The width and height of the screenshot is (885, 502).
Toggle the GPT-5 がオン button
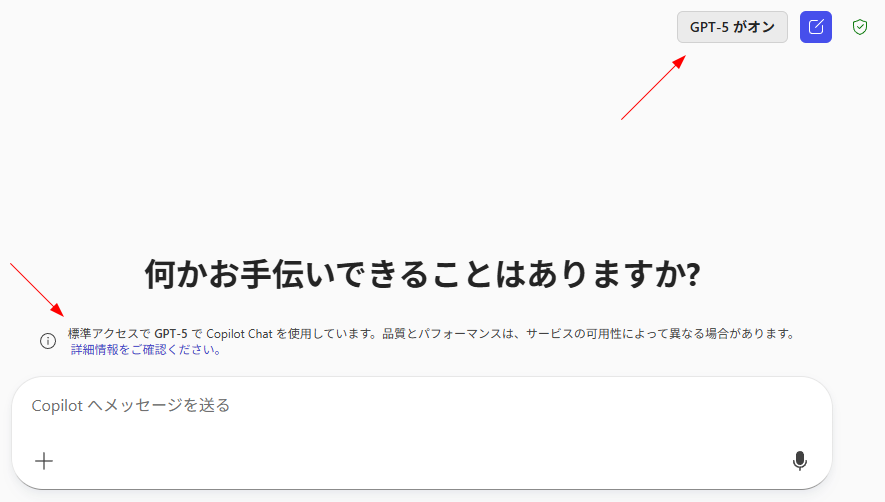pos(732,27)
